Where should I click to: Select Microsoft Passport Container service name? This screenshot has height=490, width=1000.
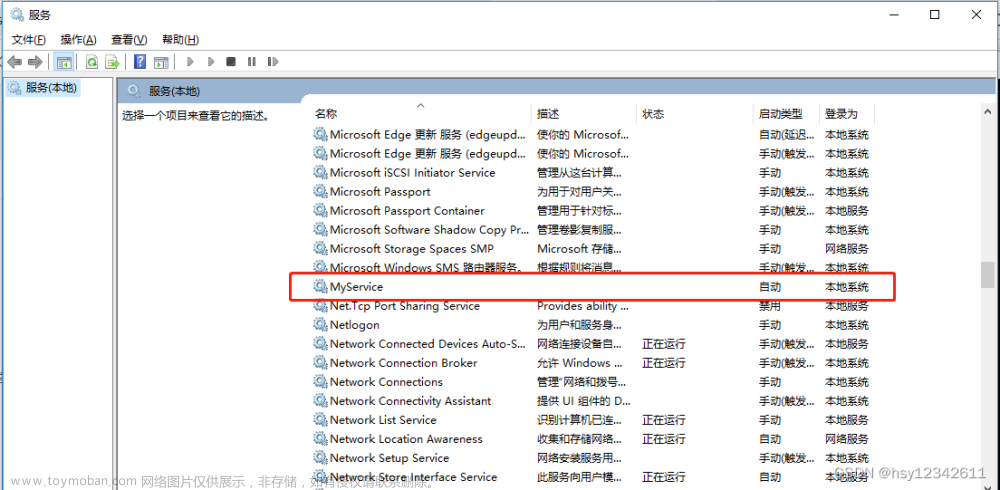pos(408,211)
